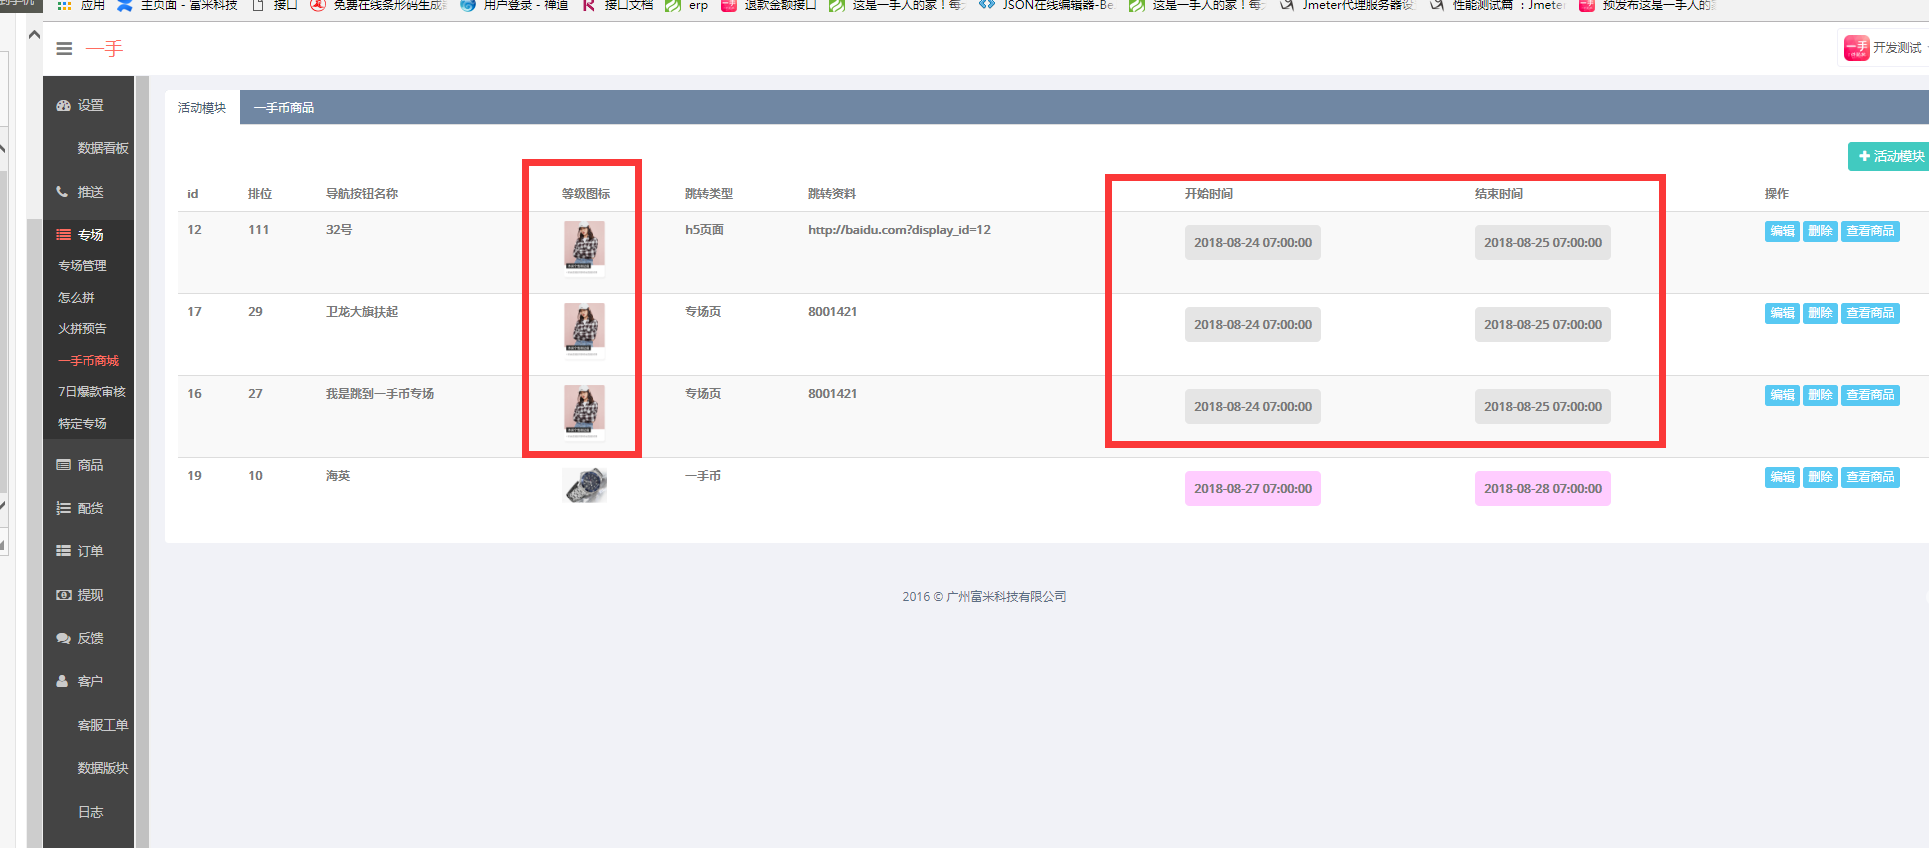Click end time field of row 卫龙大旗扶起
Image resolution: width=1929 pixels, height=848 pixels.
tap(1543, 325)
